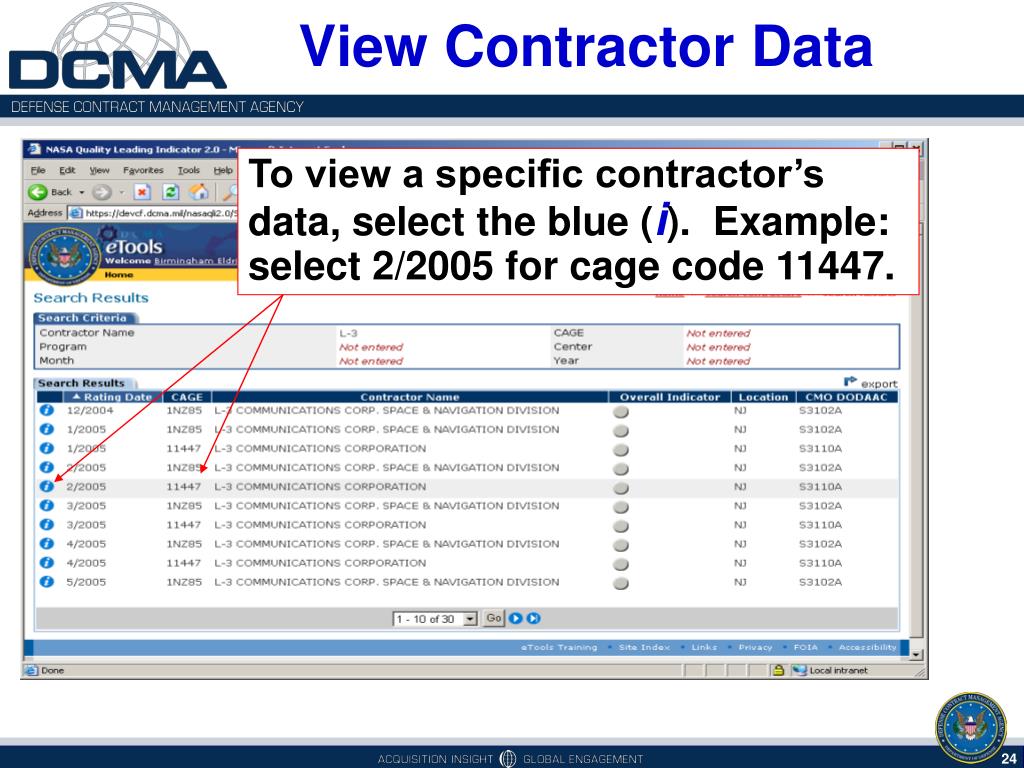Select blue info icon for 2/2005 11447
Viewport: 1024px width, 768px height.
point(46,487)
